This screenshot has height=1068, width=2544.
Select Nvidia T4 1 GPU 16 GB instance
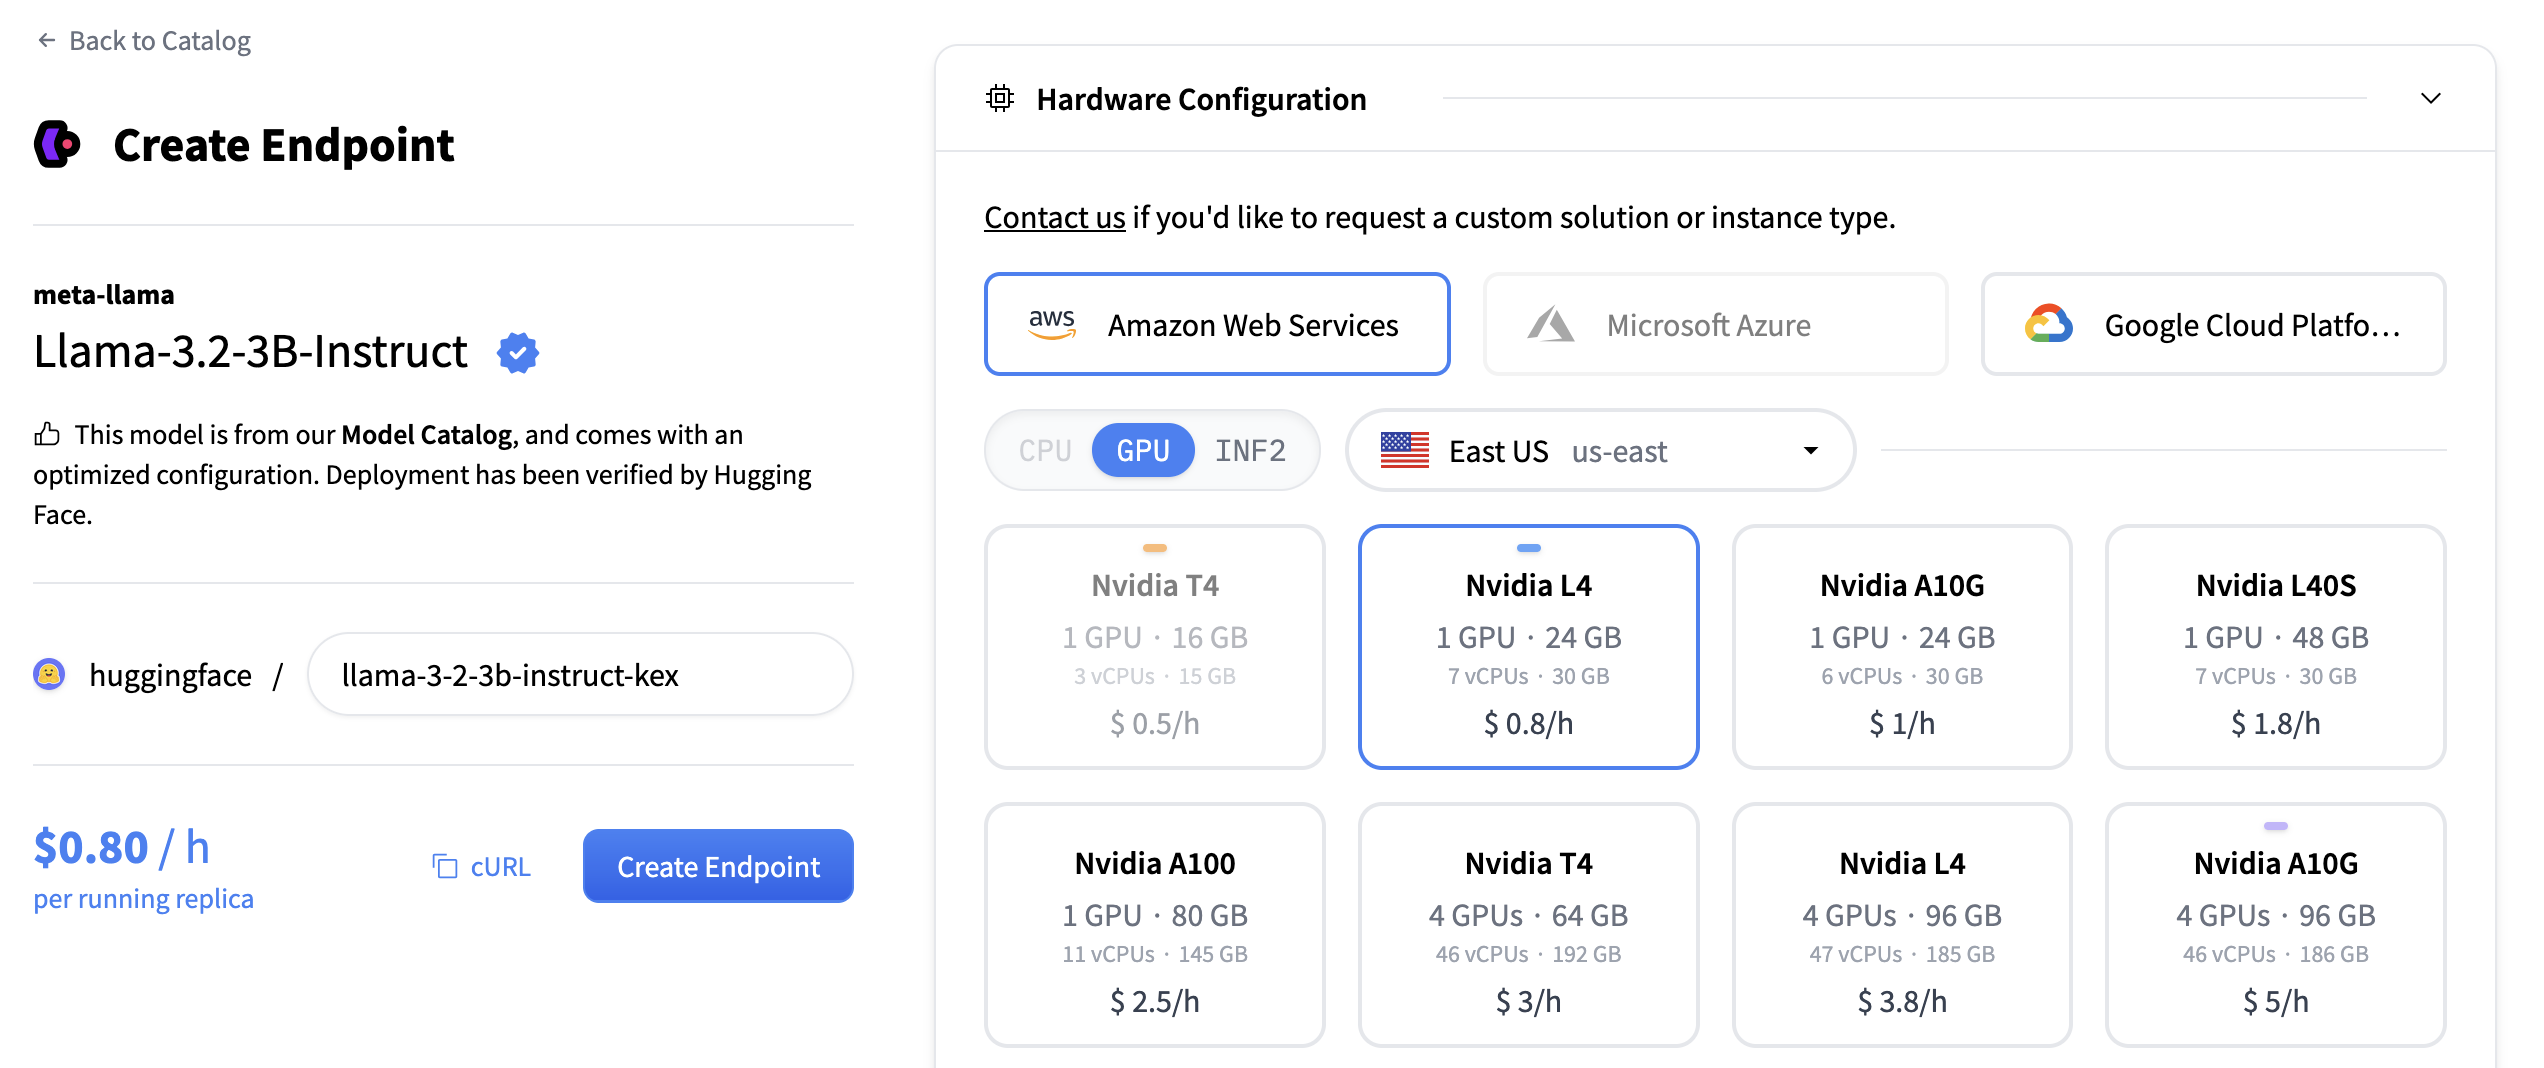click(1155, 647)
